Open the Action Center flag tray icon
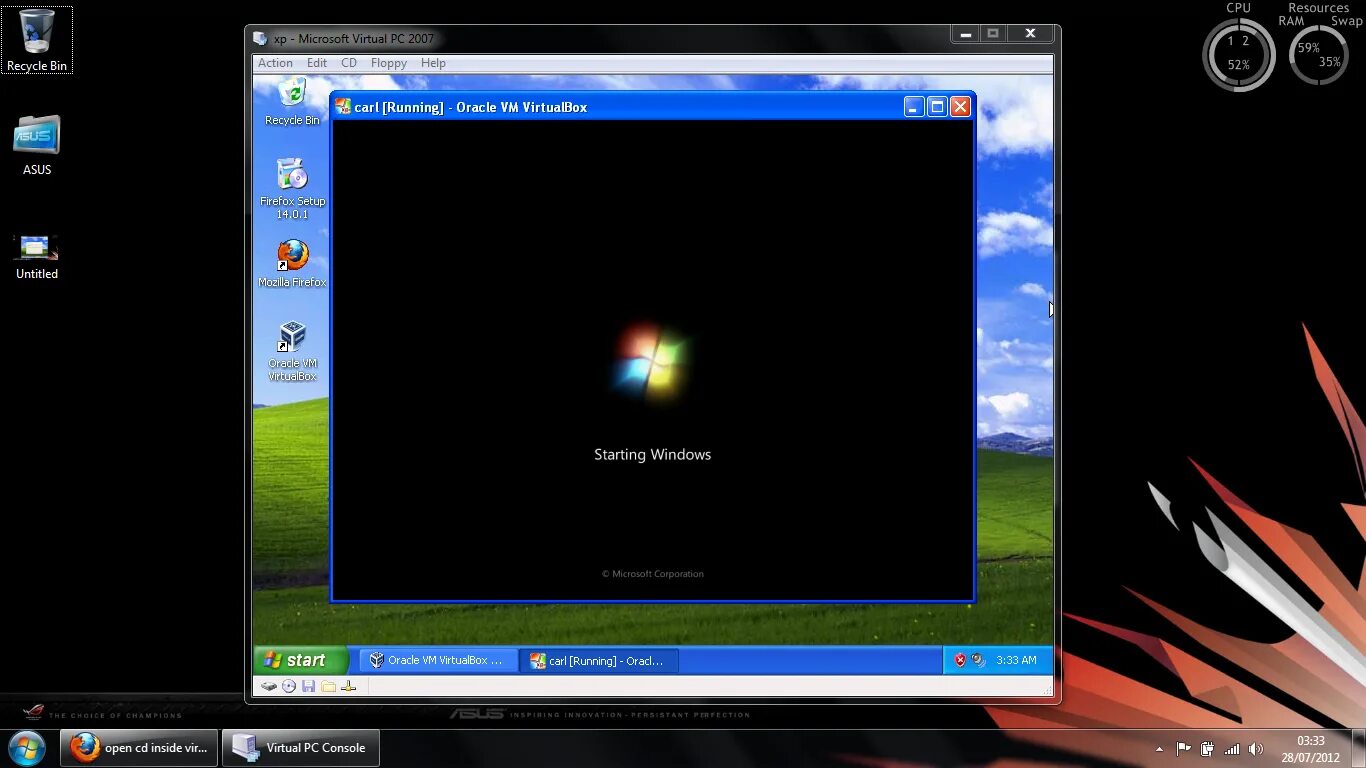Screen dimensions: 1366x768 click(1183, 748)
